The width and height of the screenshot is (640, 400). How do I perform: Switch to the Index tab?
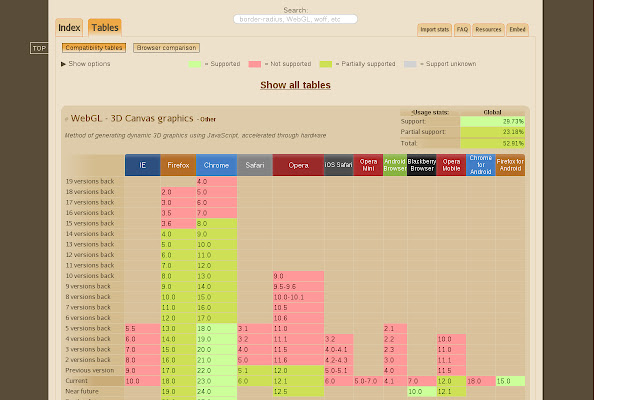69,28
